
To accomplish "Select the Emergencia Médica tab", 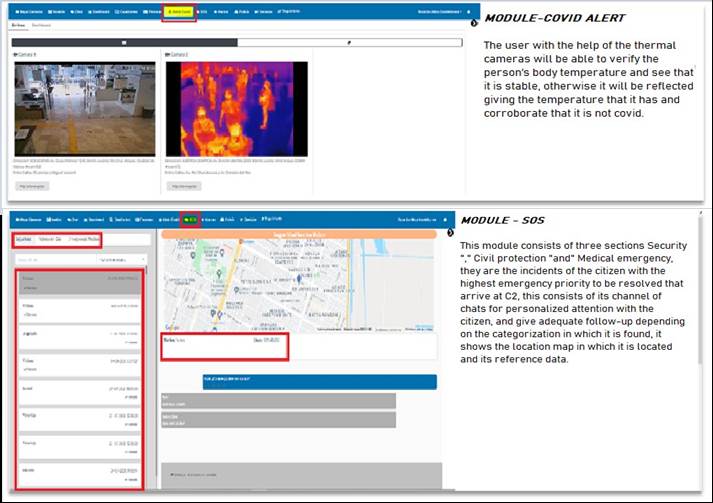I will click(84, 240).
